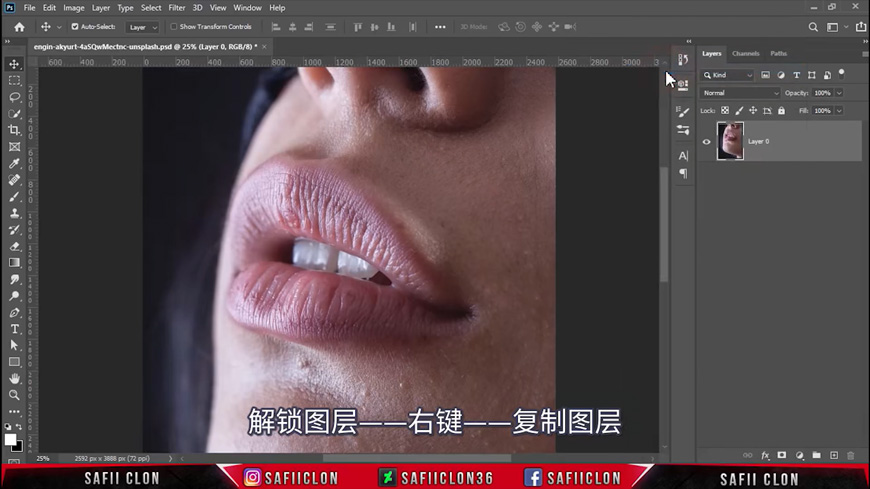The image size is (870, 489).
Task: Open the Auto-Select Layer dropdown
Action: [x=142, y=27]
